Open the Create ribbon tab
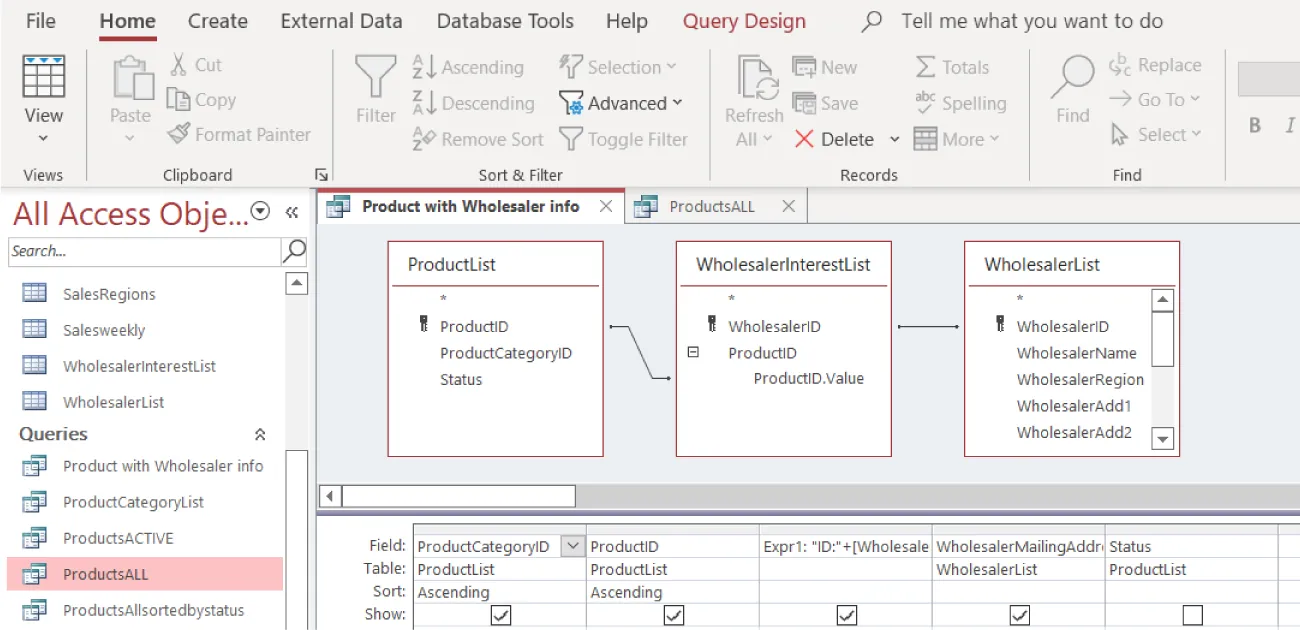The height and width of the screenshot is (630, 1300). [x=217, y=20]
